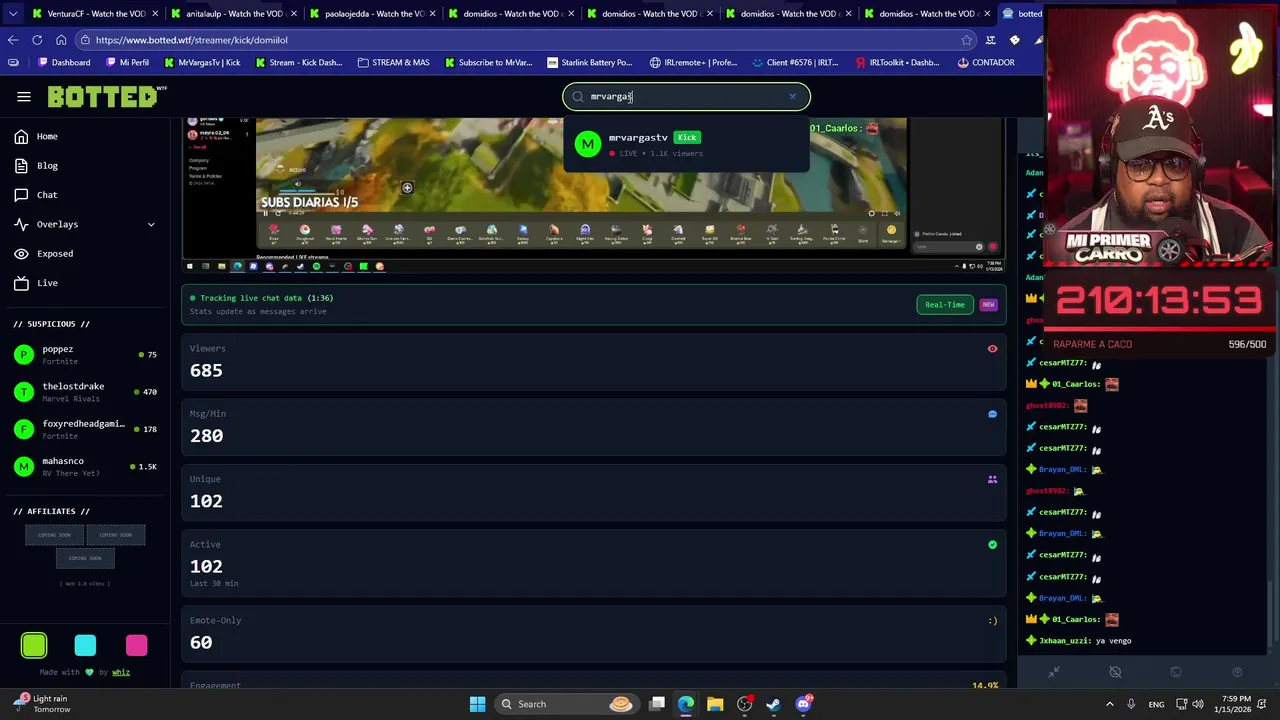
Task: Close the VenturaCF browser tab
Action: pos(155,13)
